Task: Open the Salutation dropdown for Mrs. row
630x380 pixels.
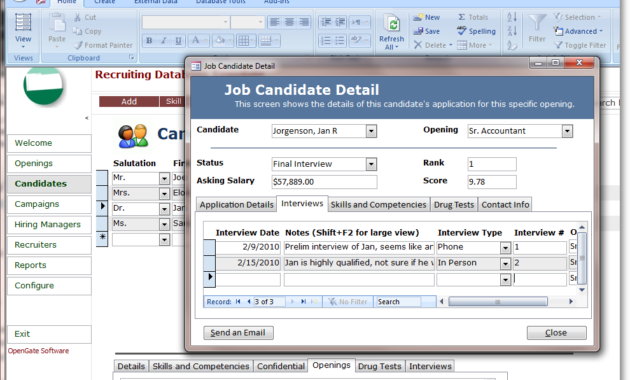Action: coord(164,194)
